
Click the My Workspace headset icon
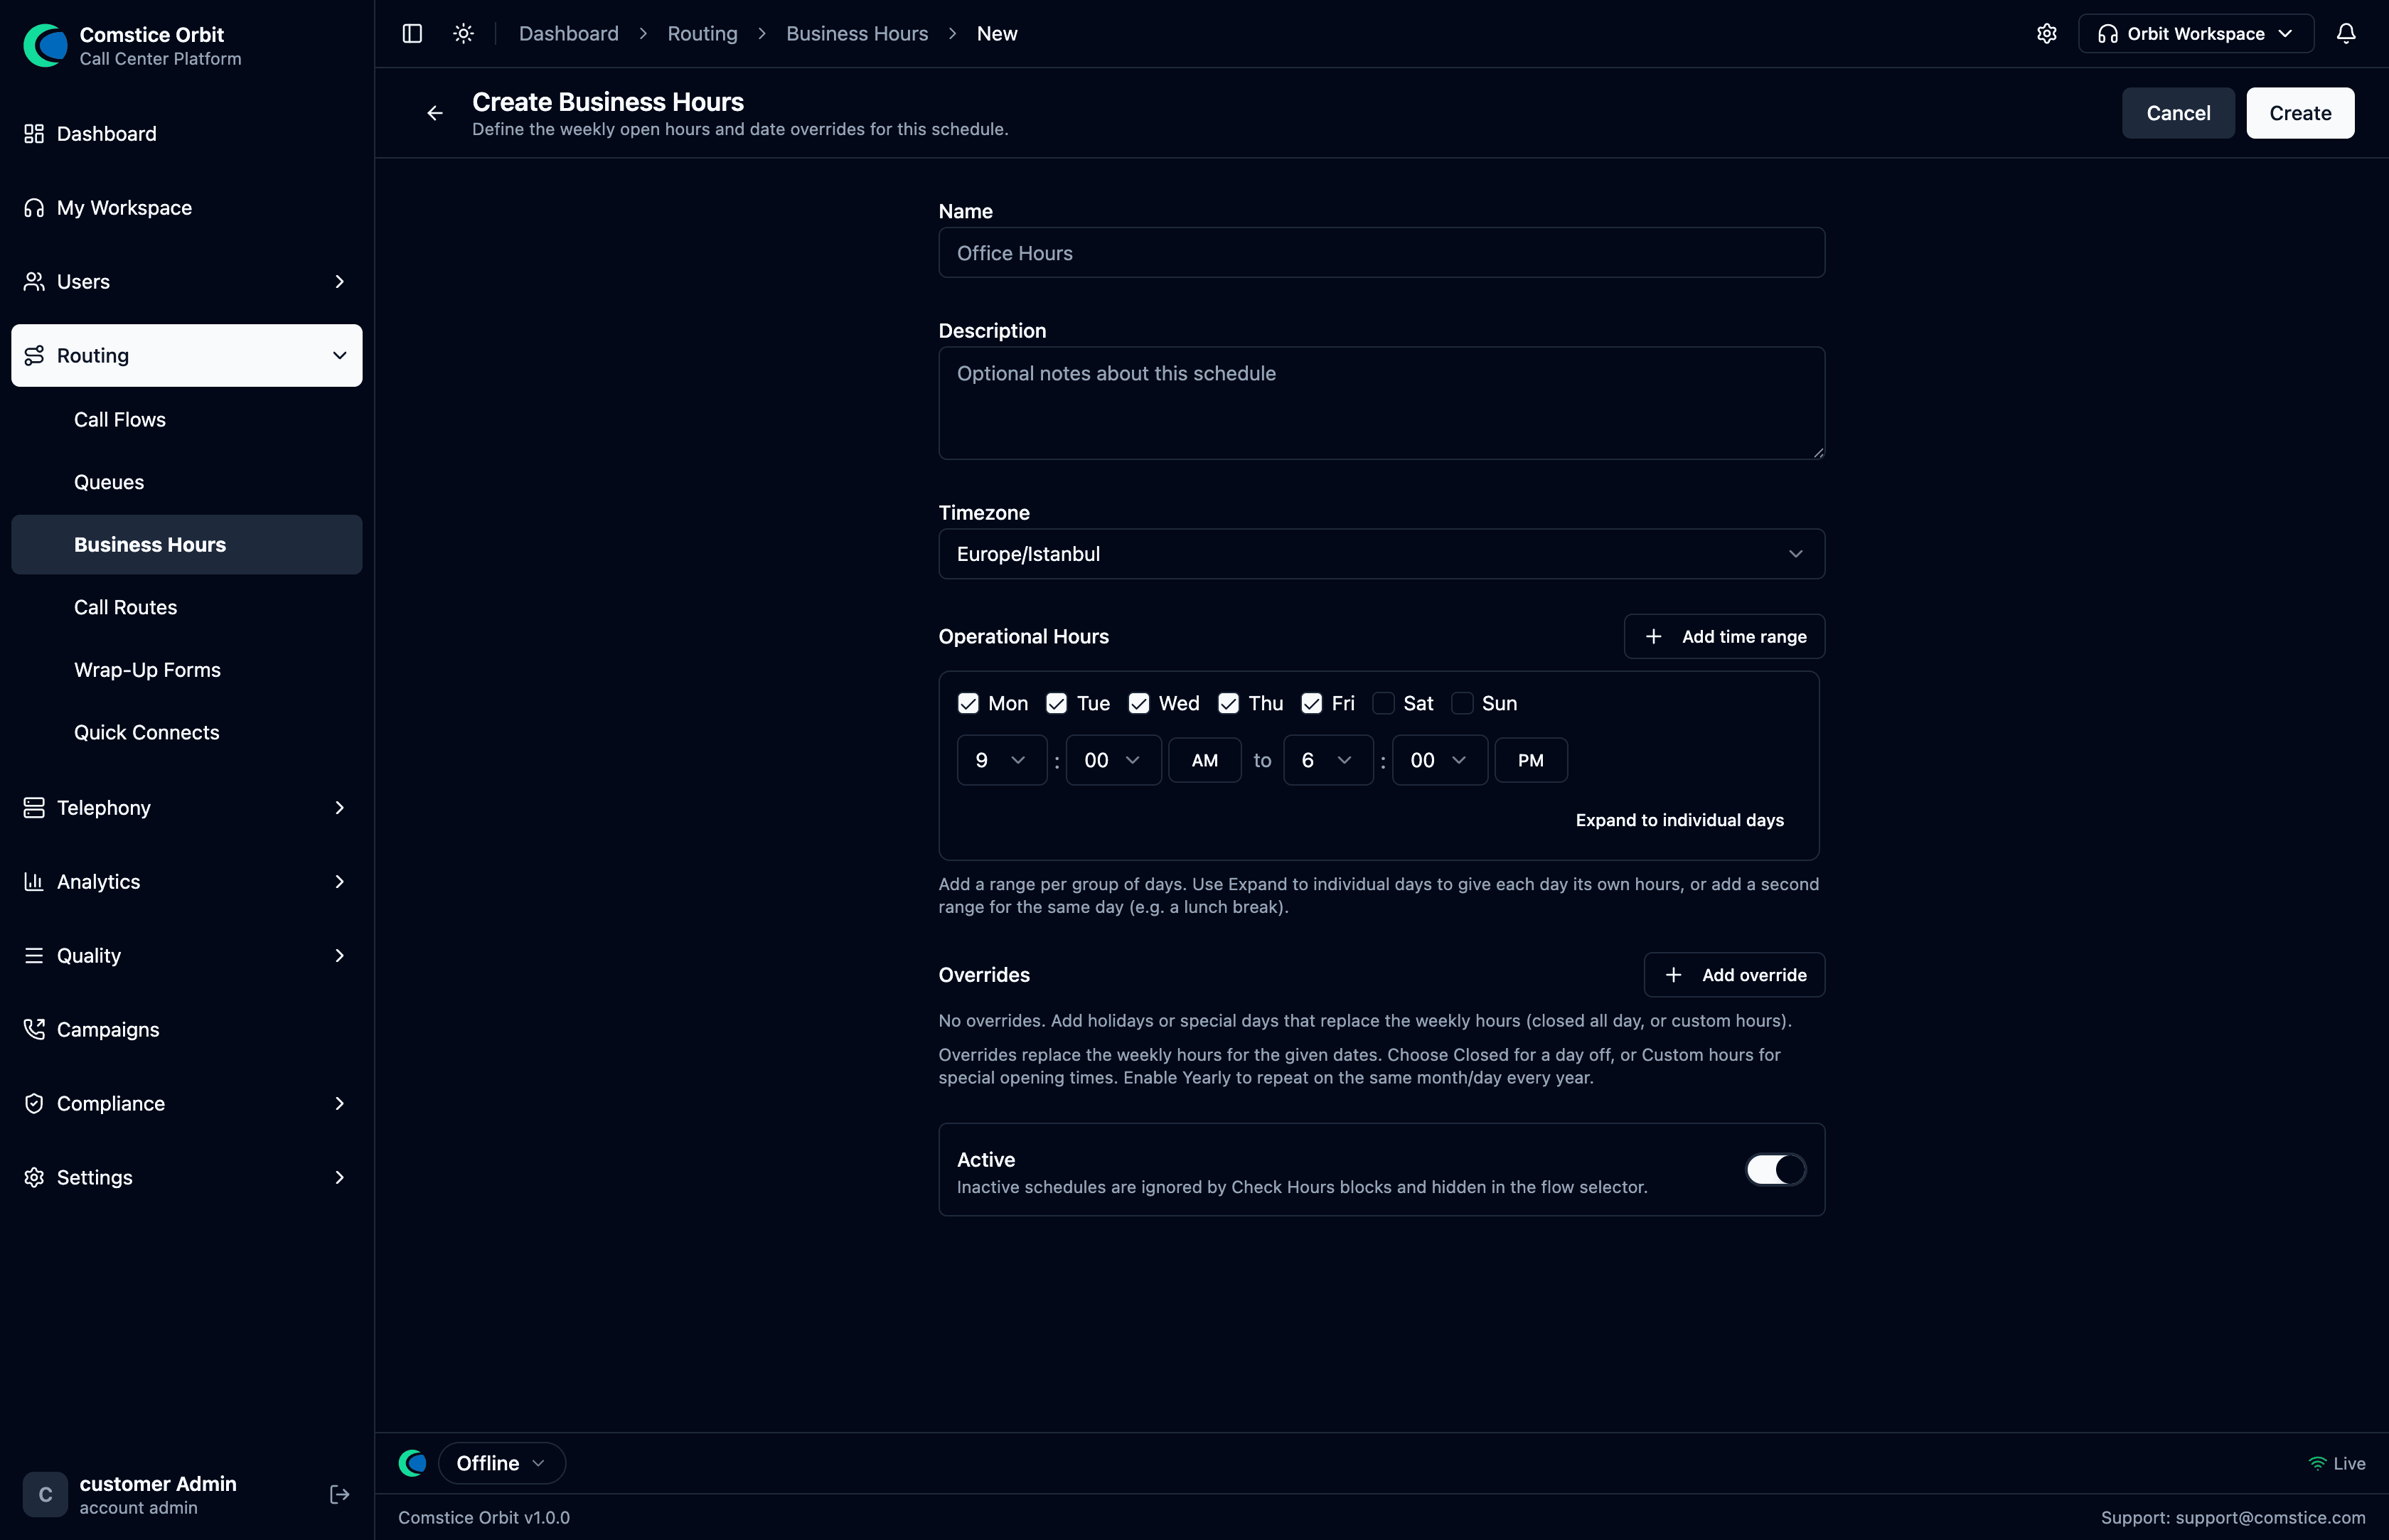pos(34,207)
